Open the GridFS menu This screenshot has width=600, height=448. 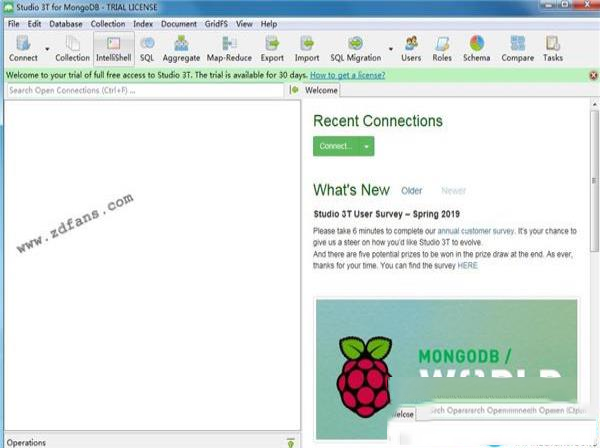point(216,24)
